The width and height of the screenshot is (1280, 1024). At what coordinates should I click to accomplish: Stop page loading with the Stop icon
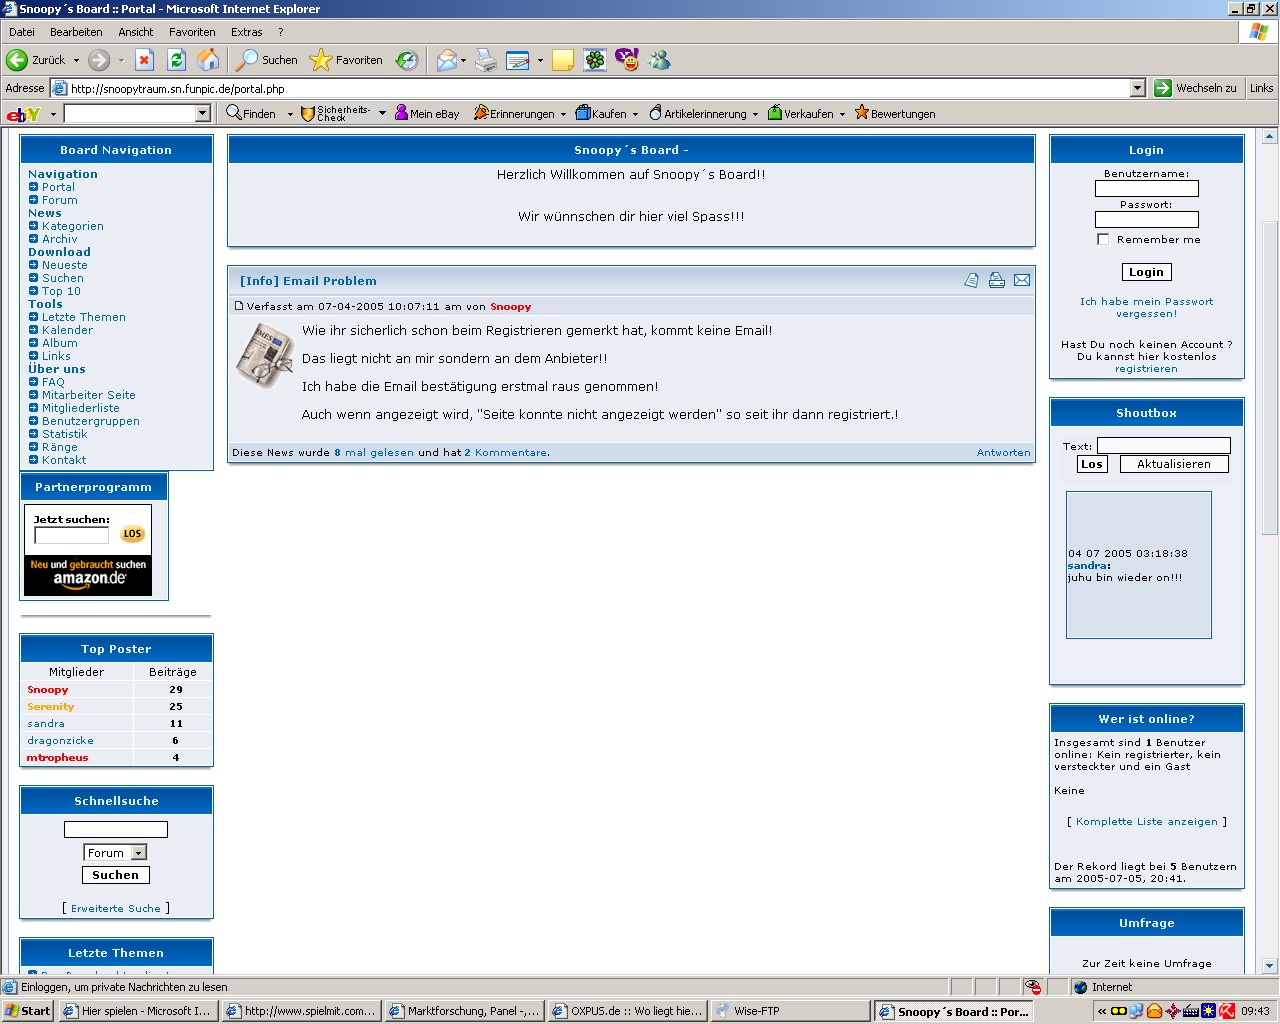(x=144, y=60)
